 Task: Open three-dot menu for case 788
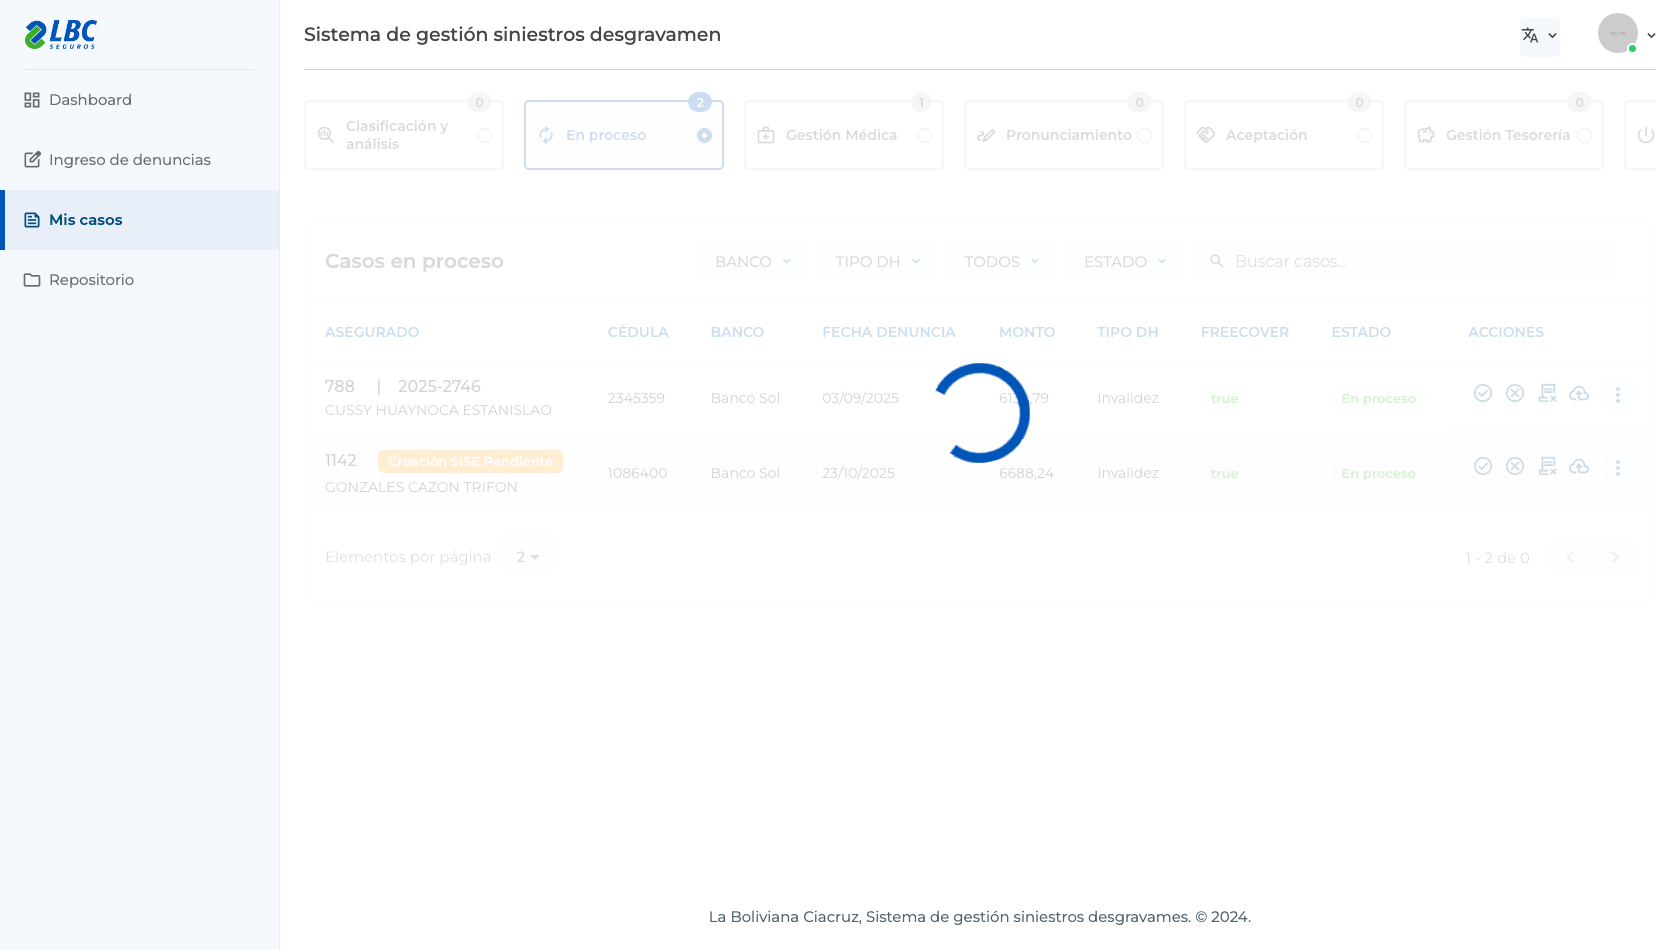click(1617, 394)
